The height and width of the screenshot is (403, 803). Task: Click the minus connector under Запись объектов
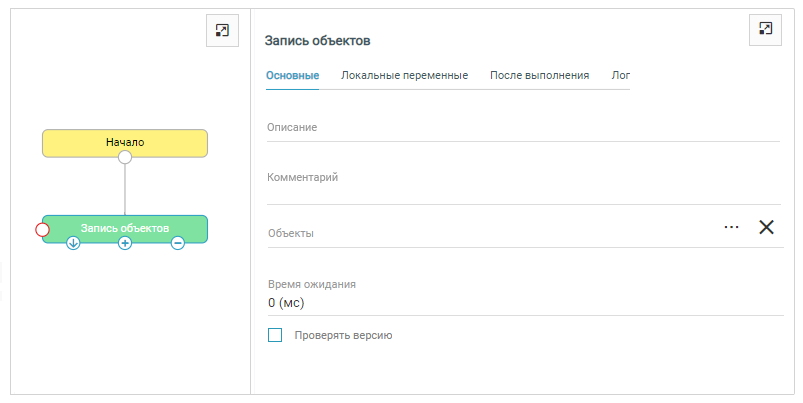pos(177,243)
